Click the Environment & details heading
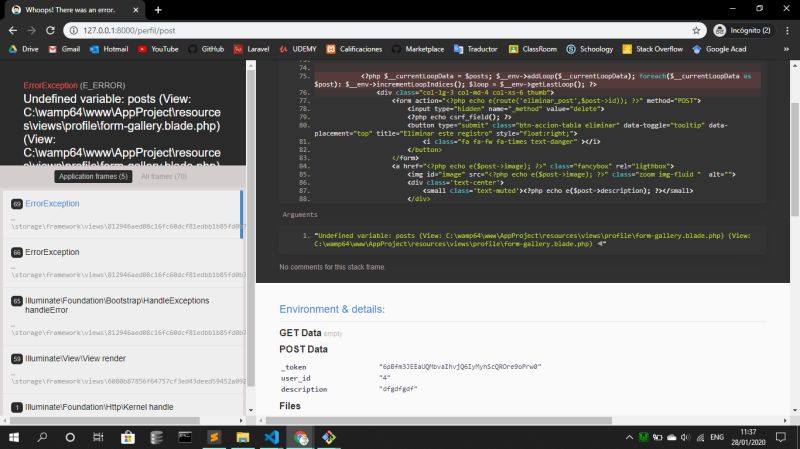 (332, 309)
